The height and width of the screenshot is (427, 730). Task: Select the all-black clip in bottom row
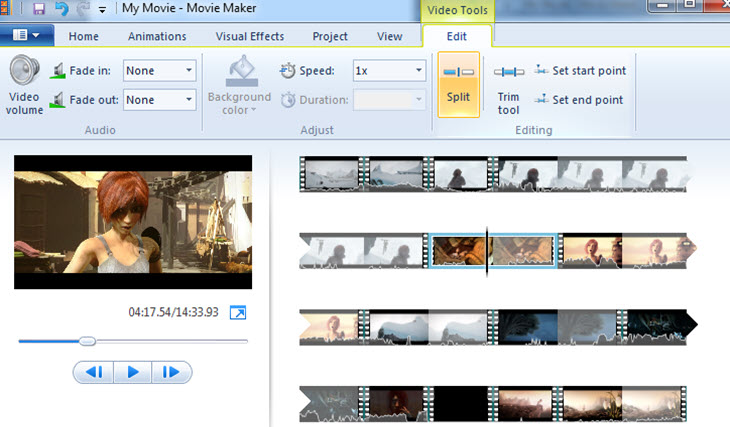[x=461, y=404]
